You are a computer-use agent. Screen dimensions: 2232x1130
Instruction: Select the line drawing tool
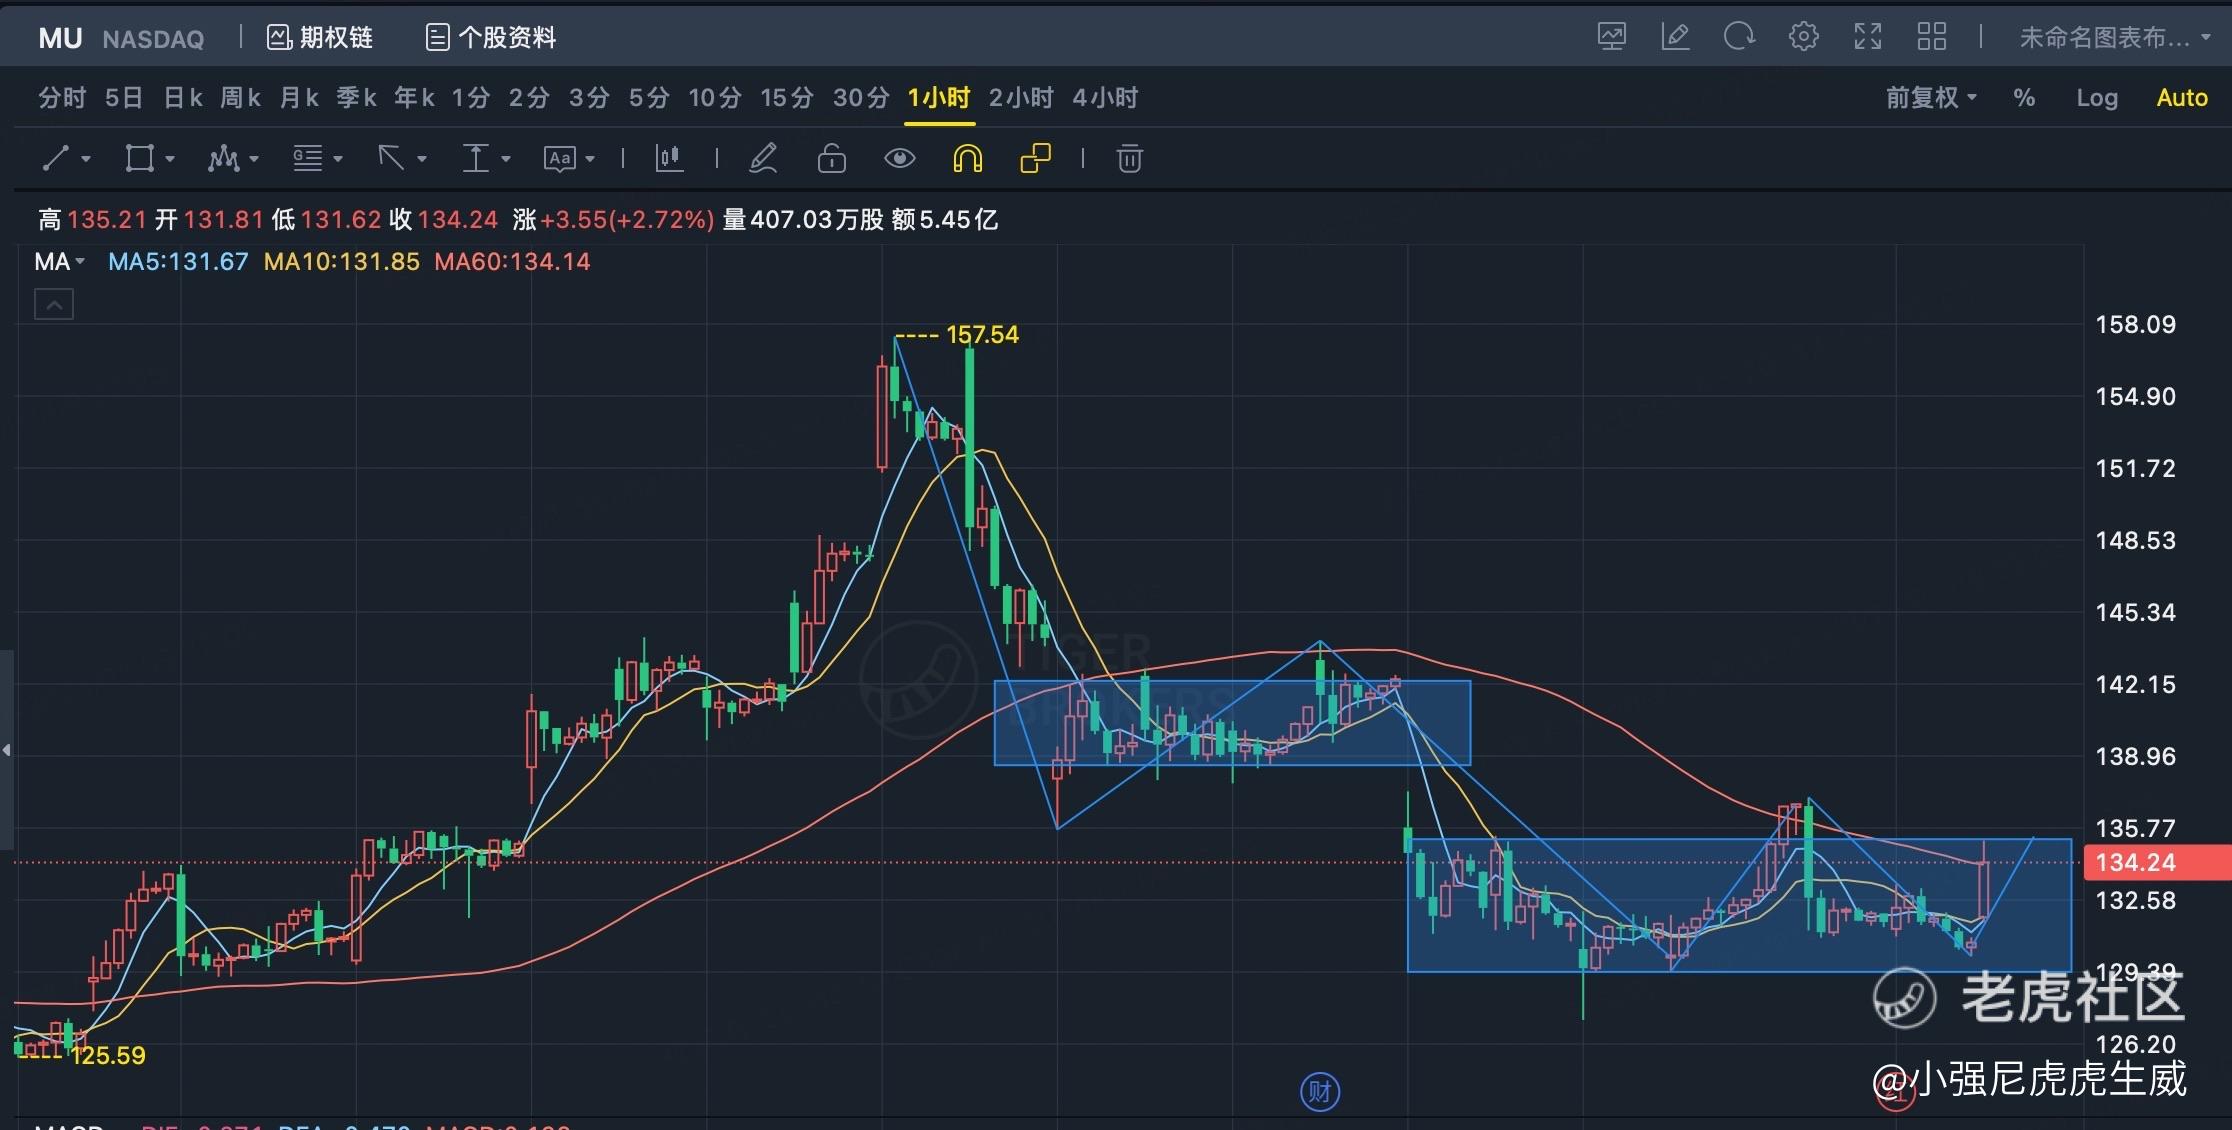pos(56,158)
